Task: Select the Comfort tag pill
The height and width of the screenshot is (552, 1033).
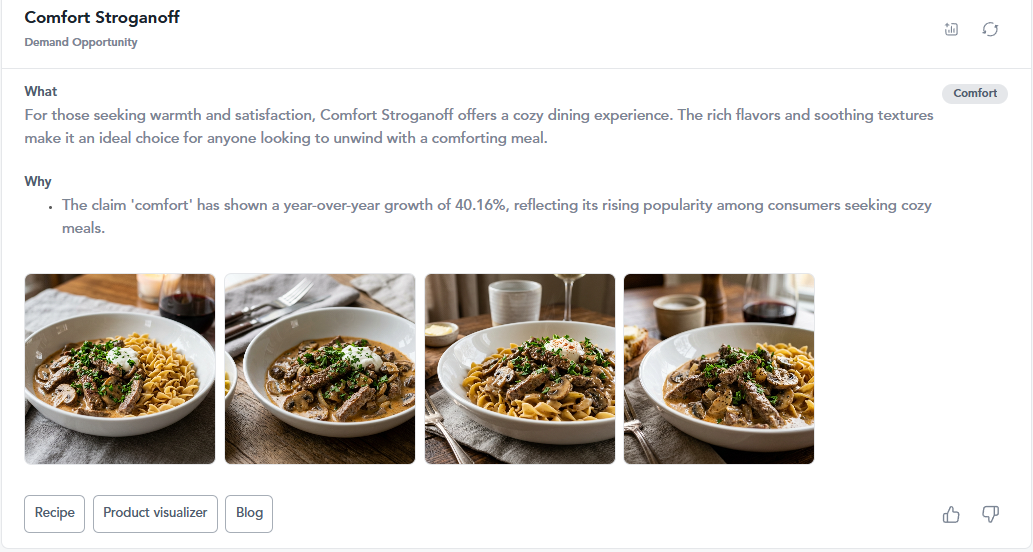Action: [x=974, y=93]
